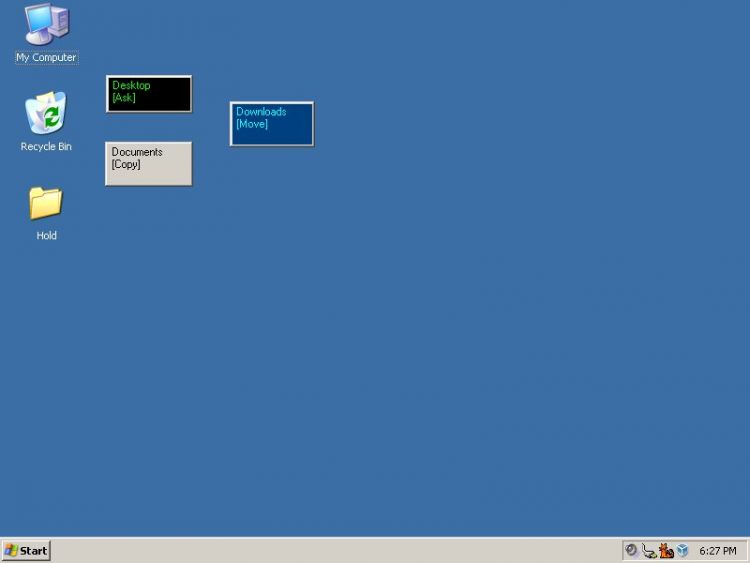Click the Downloads [Move] drop target
The image size is (750, 563).
272,124
